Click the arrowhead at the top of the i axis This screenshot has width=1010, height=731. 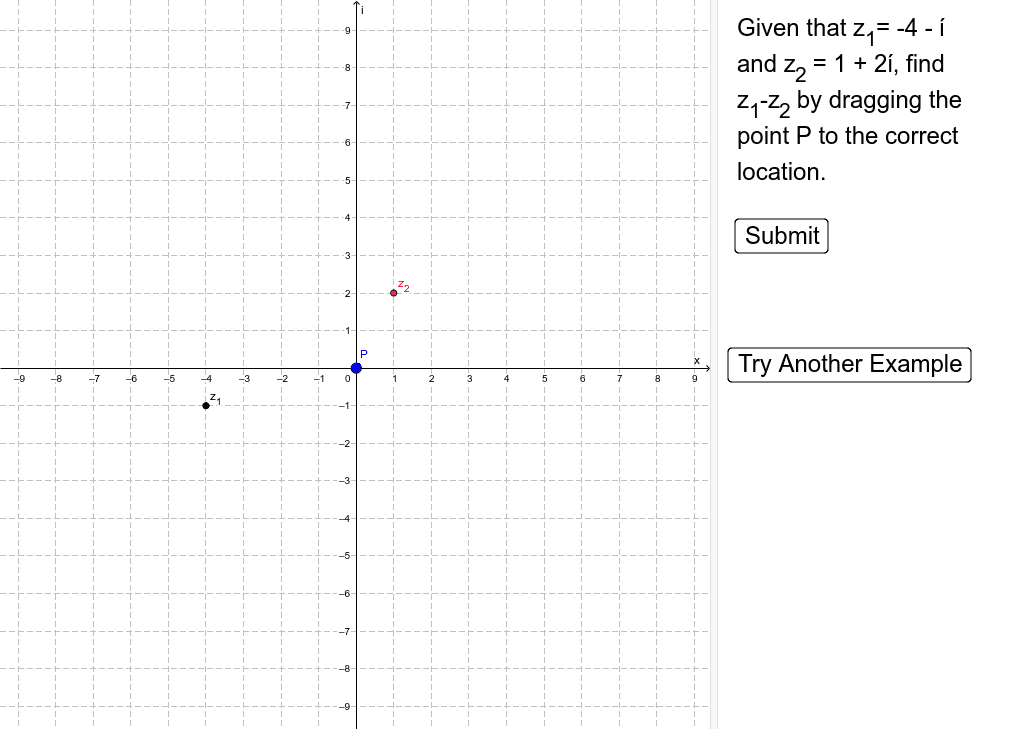click(x=357, y=5)
